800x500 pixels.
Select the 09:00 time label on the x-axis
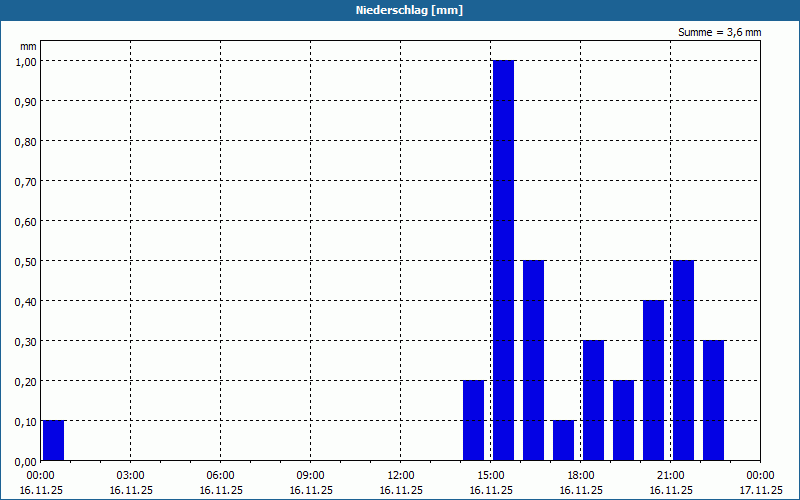click(x=311, y=476)
